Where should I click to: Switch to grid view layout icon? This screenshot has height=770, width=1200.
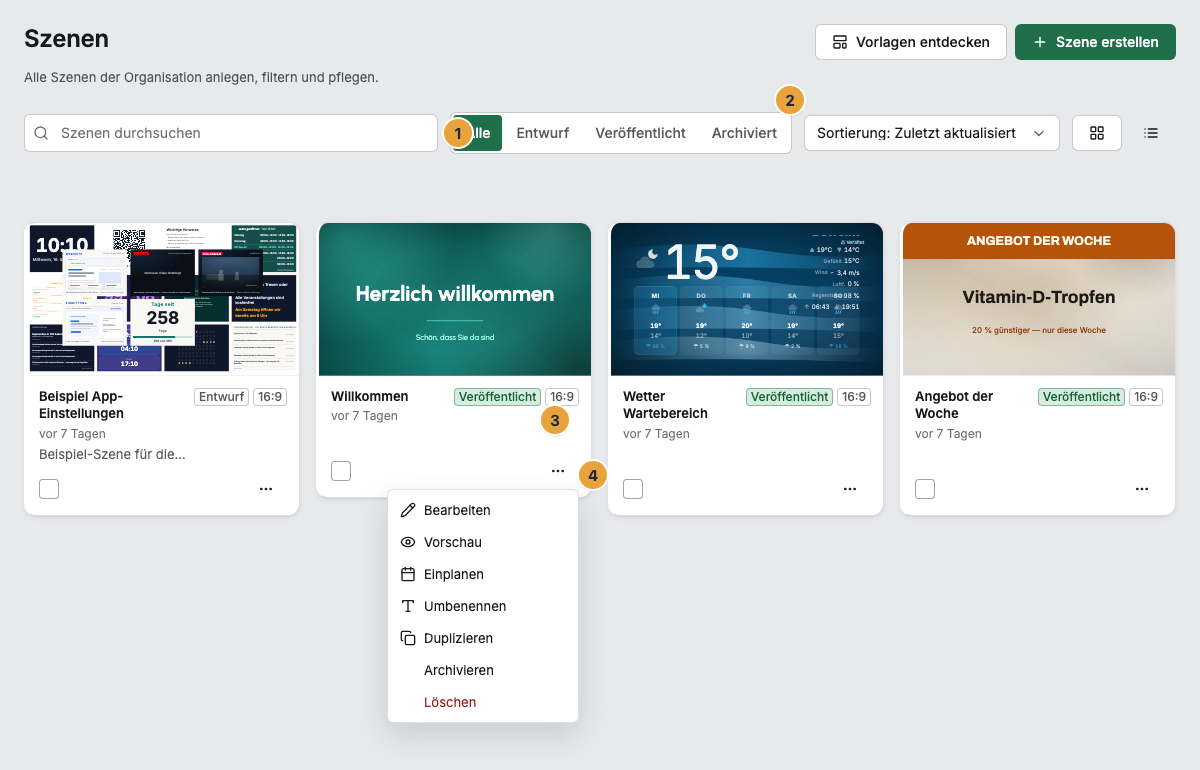point(1097,133)
